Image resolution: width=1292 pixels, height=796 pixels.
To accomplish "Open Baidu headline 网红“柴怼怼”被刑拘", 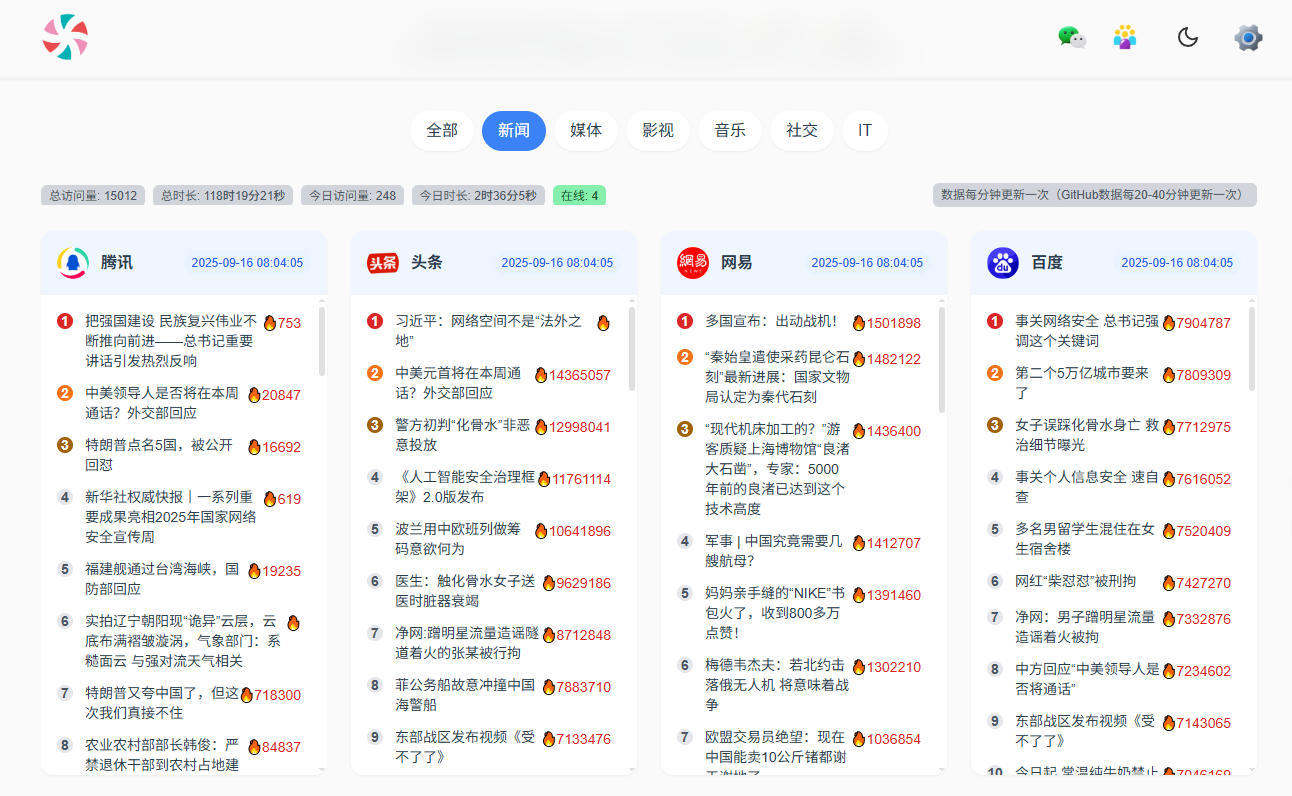I will coord(1075,581).
